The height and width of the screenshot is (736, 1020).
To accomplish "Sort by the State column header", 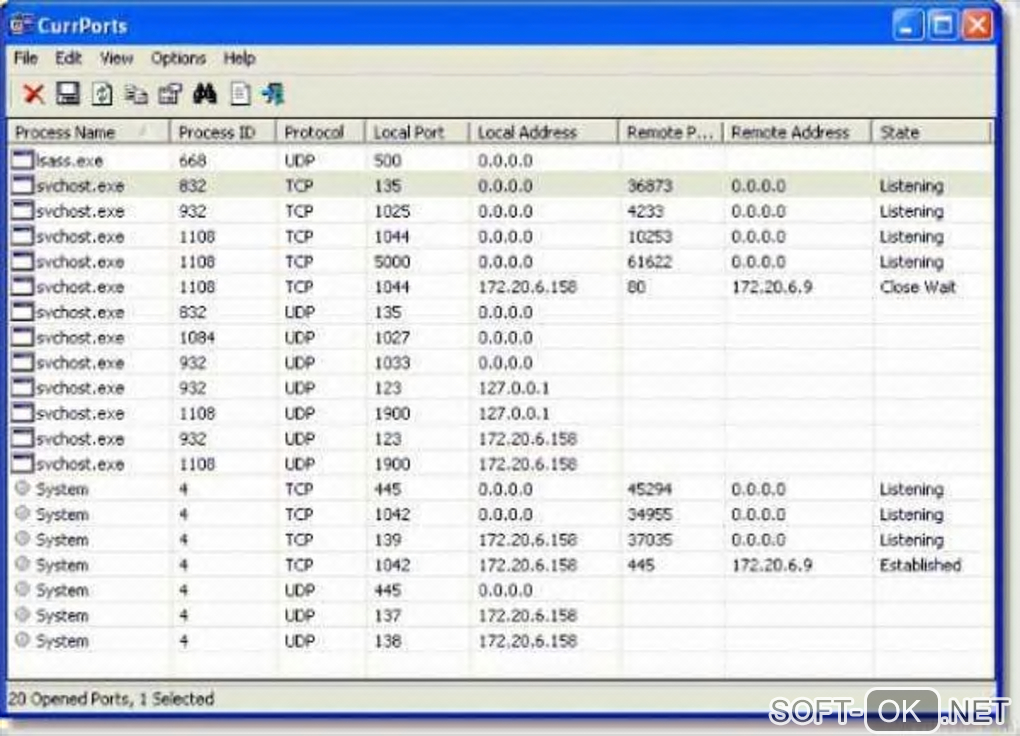I will [x=931, y=133].
